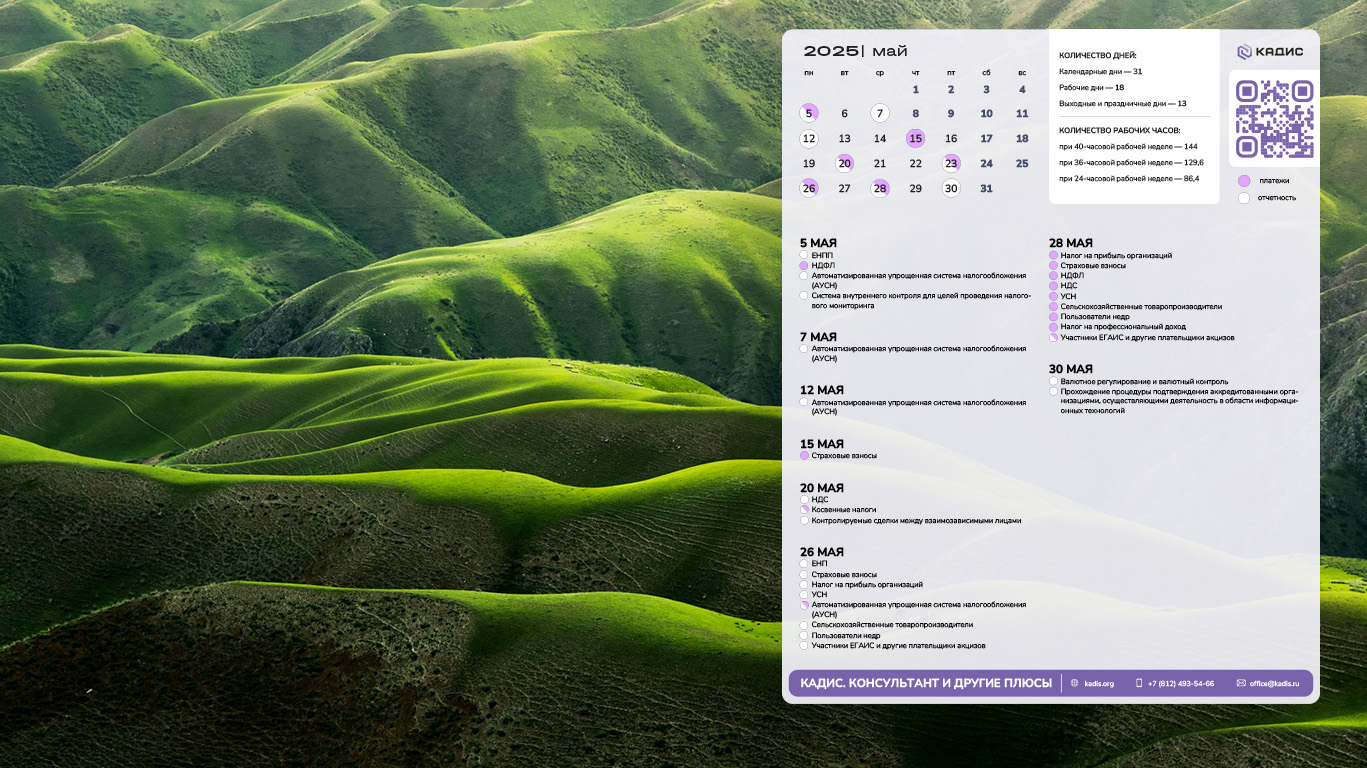
Task: Click the Налог на профессиональный доход entry
Action: tap(1124, 327)
